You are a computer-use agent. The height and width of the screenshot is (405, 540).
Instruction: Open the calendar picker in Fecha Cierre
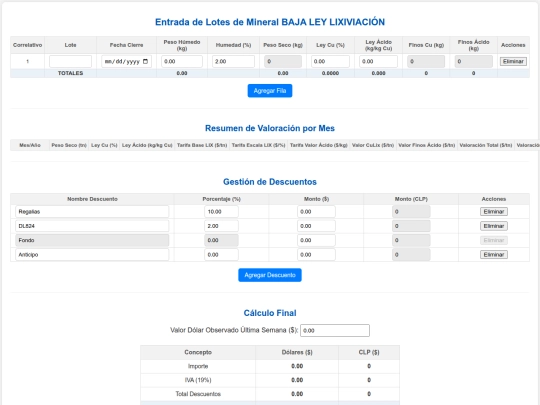(145, 61)
